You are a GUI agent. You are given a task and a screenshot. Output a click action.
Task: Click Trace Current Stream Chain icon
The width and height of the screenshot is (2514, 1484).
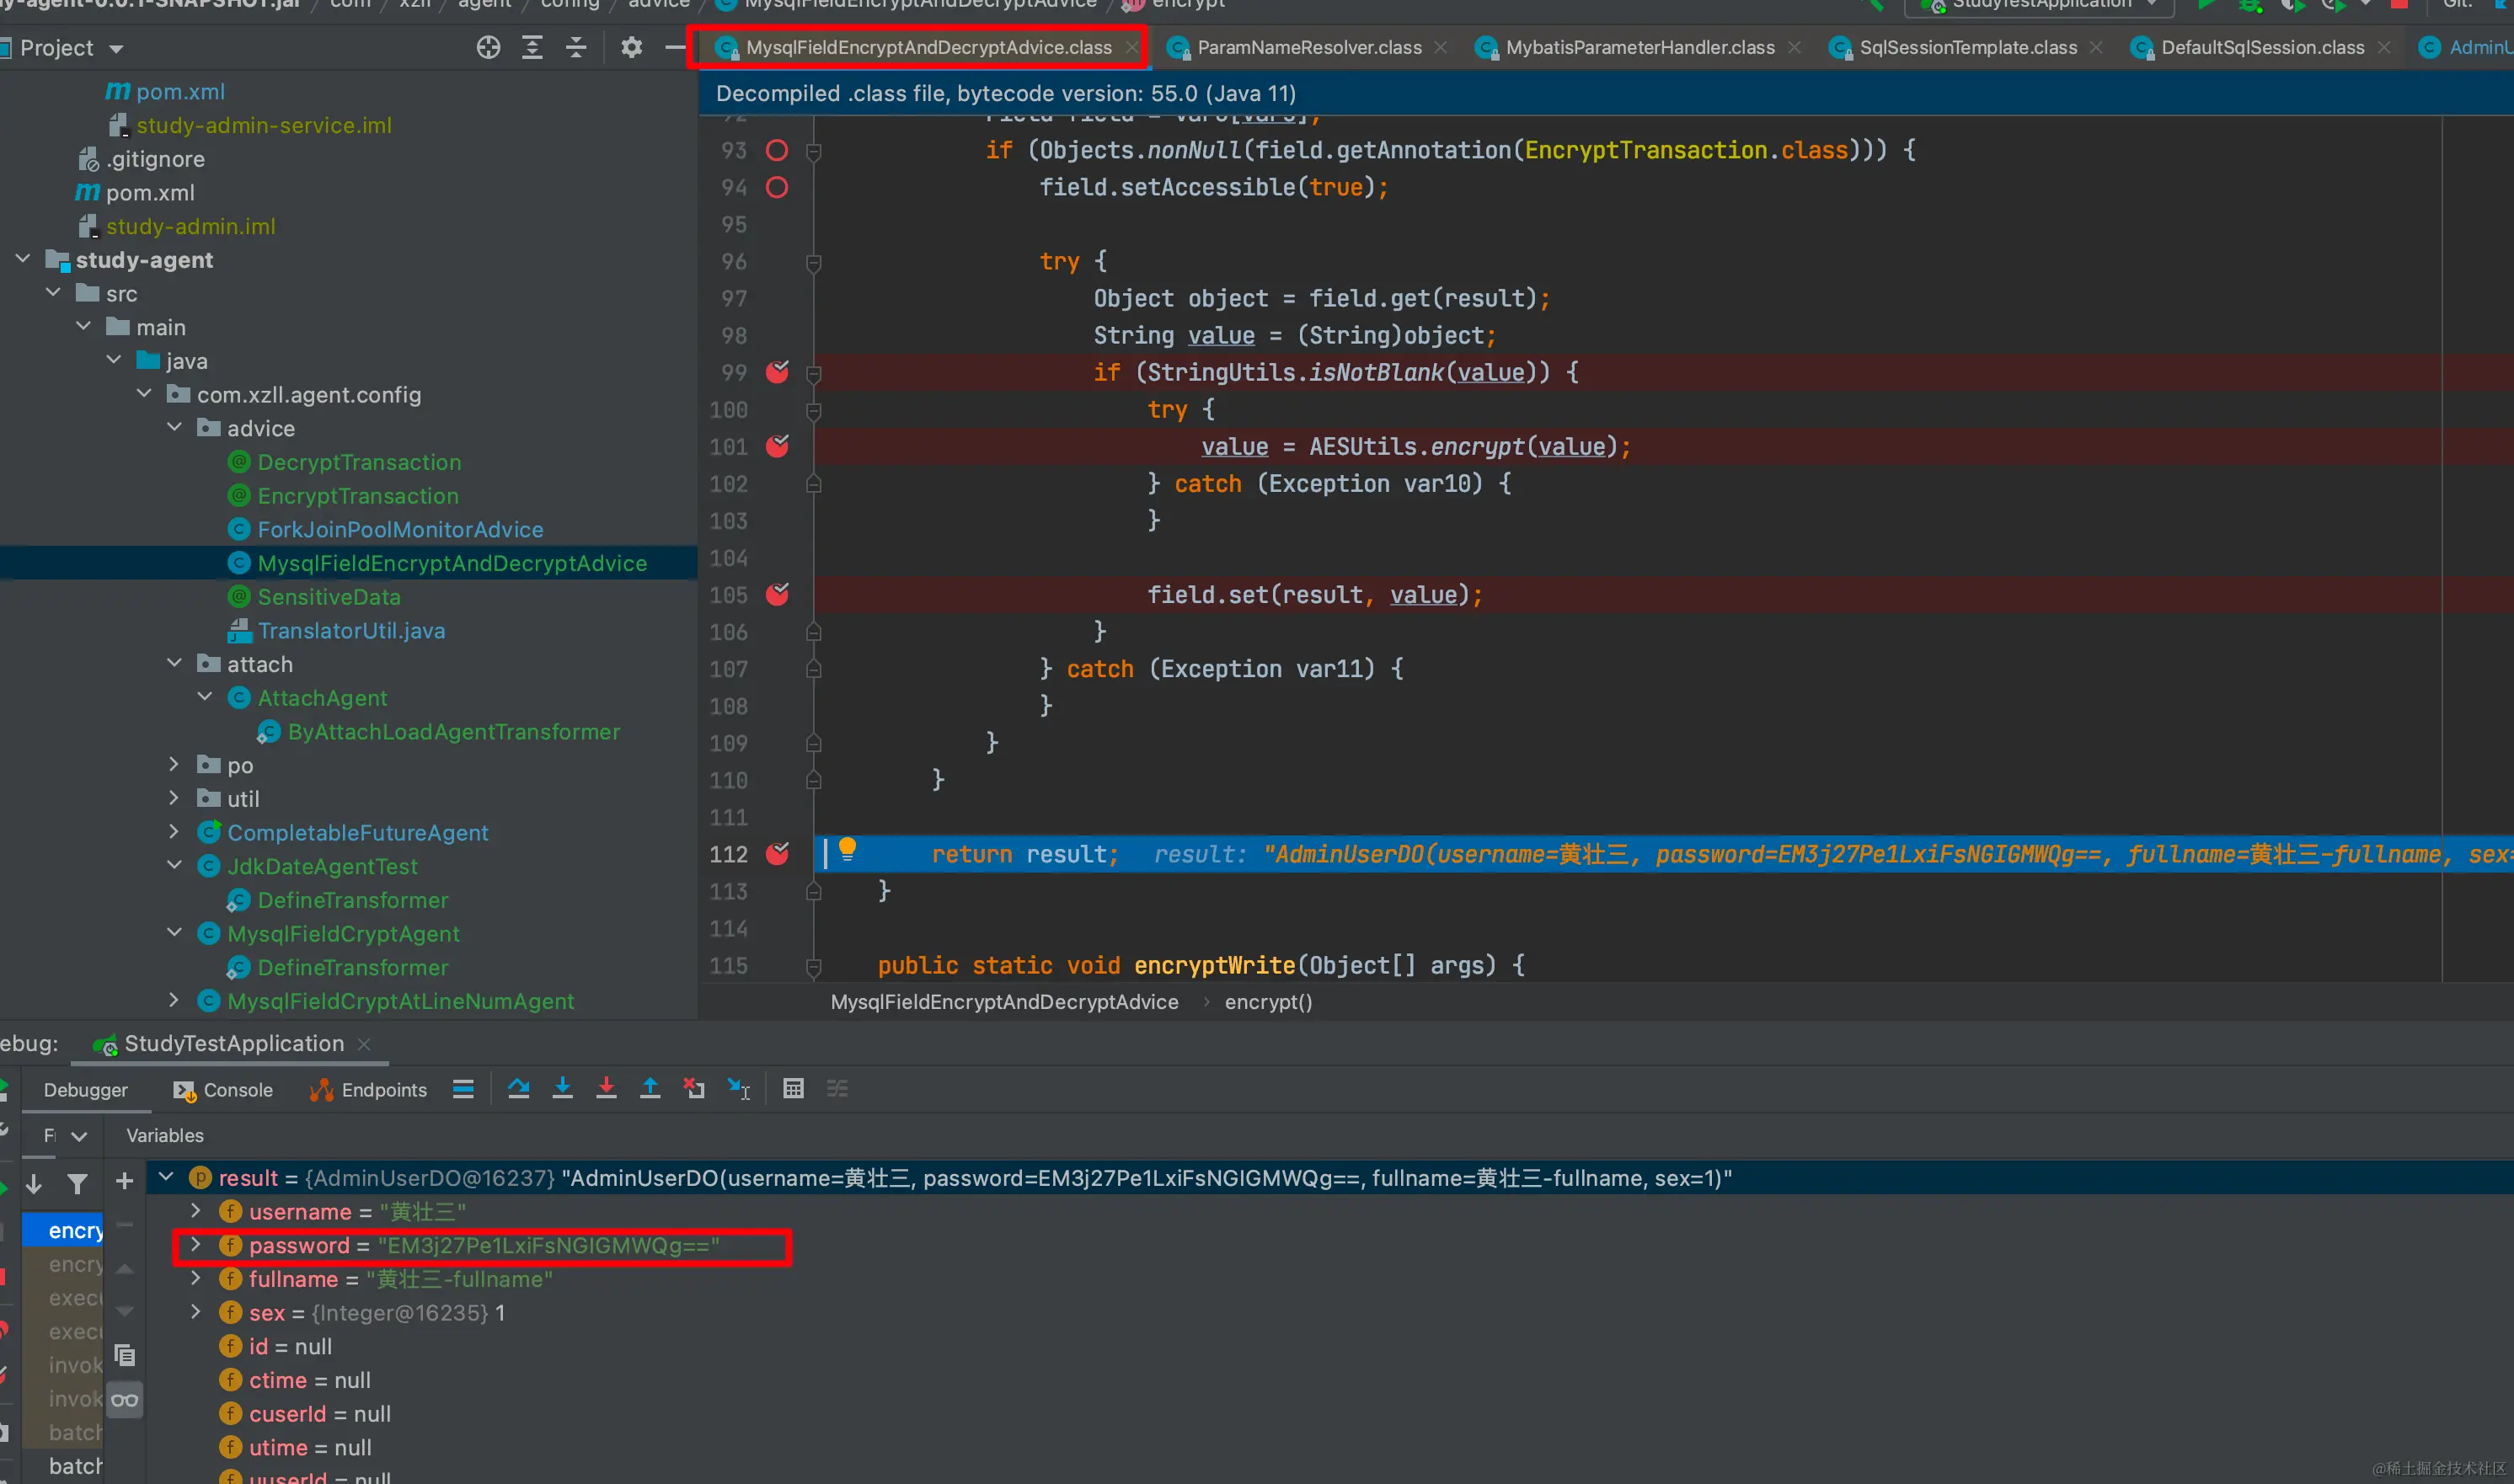coord(837,1089)
